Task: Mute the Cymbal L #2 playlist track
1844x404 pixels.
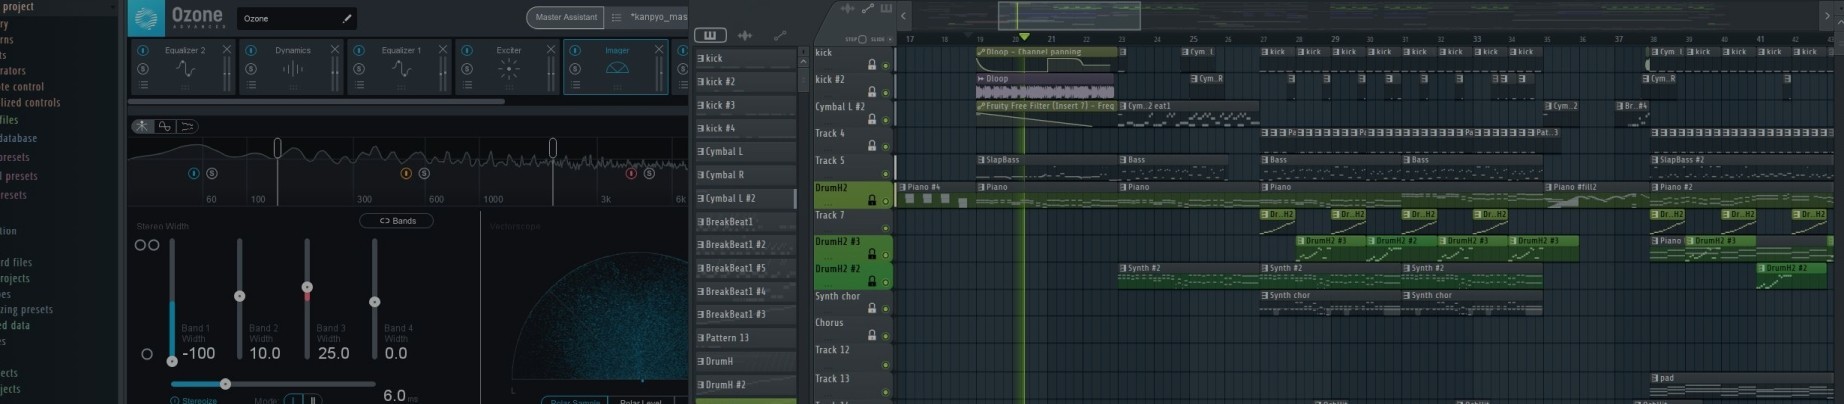Action: click(x=885, y=120)
